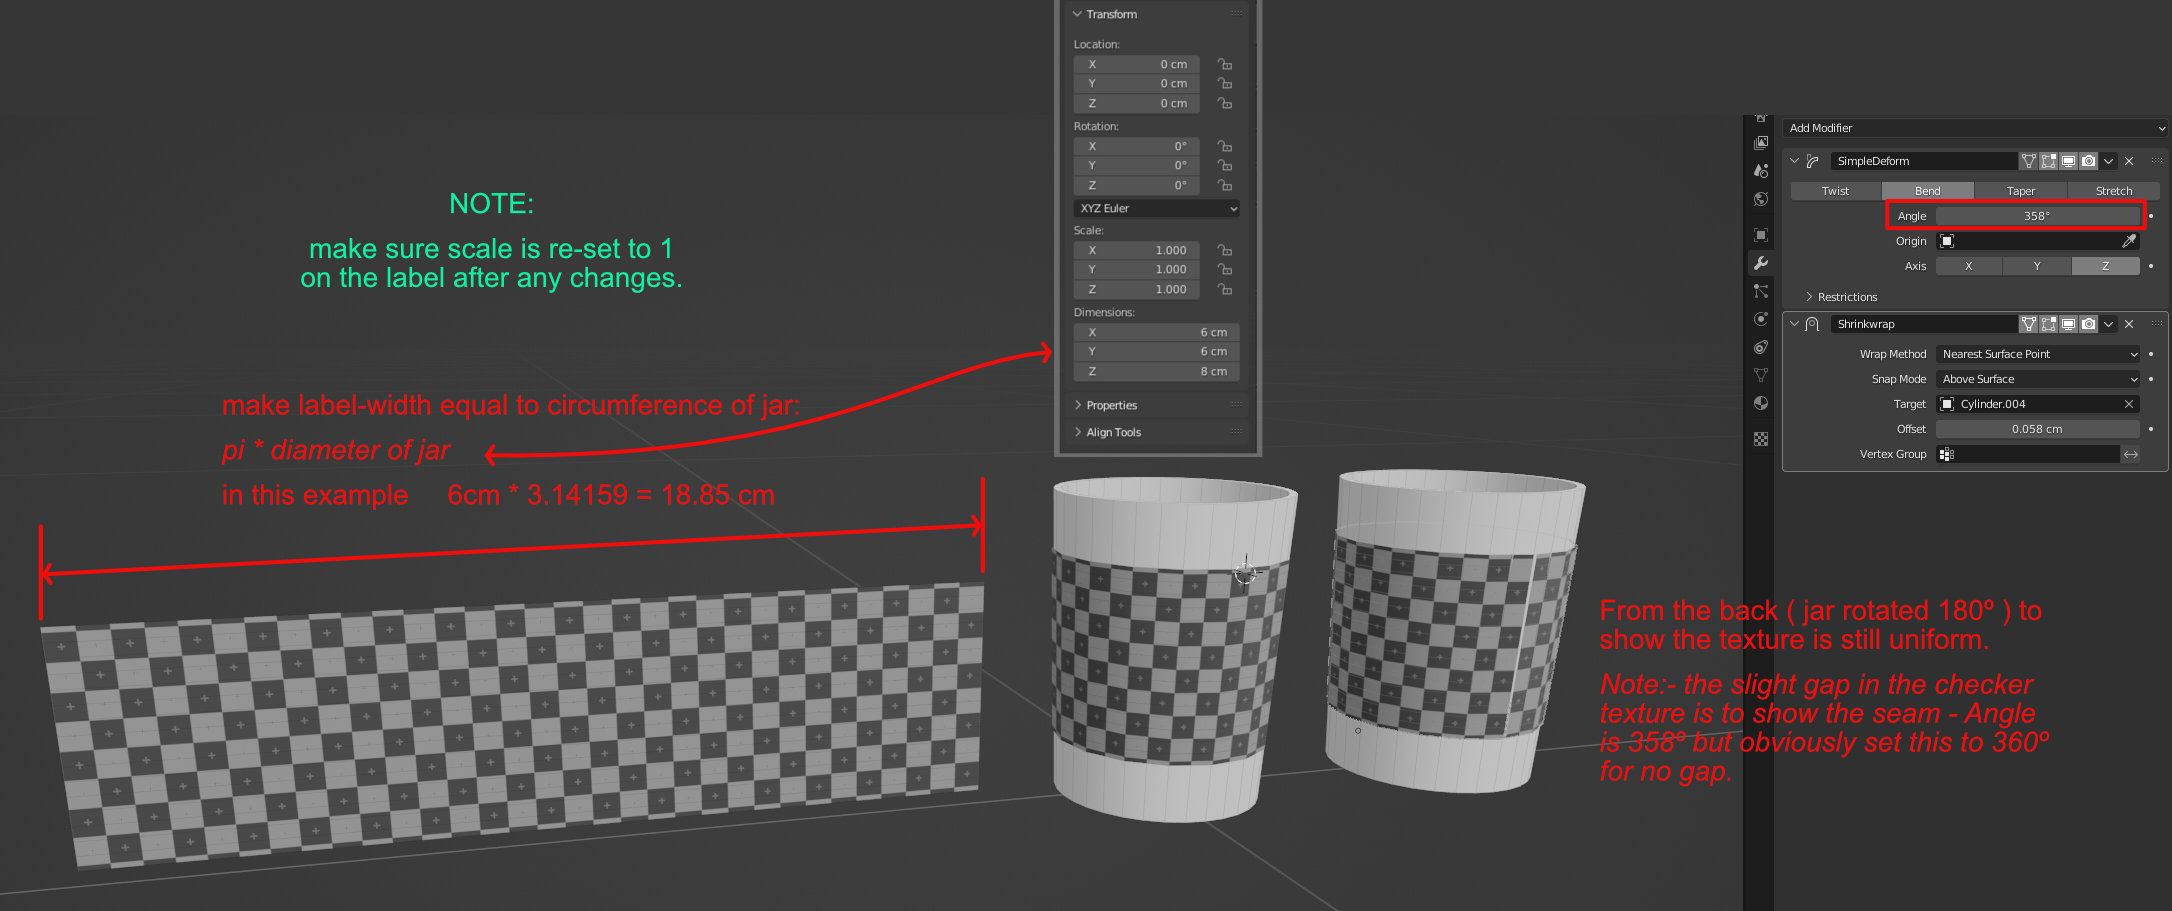
Task: Open SimpleDeform extra options chevron
Action: [2109, 161]
